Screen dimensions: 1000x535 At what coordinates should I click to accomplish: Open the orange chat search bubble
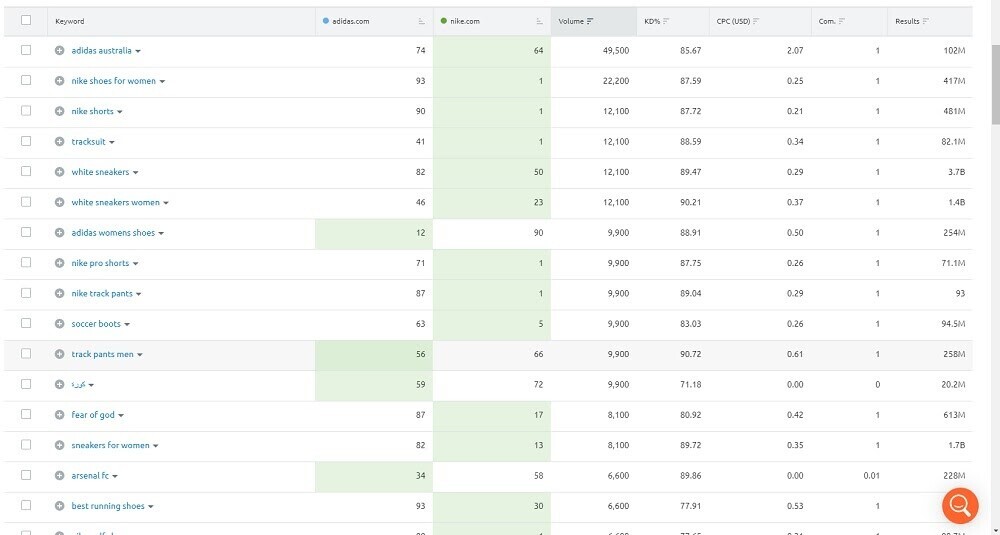[960, 506]
